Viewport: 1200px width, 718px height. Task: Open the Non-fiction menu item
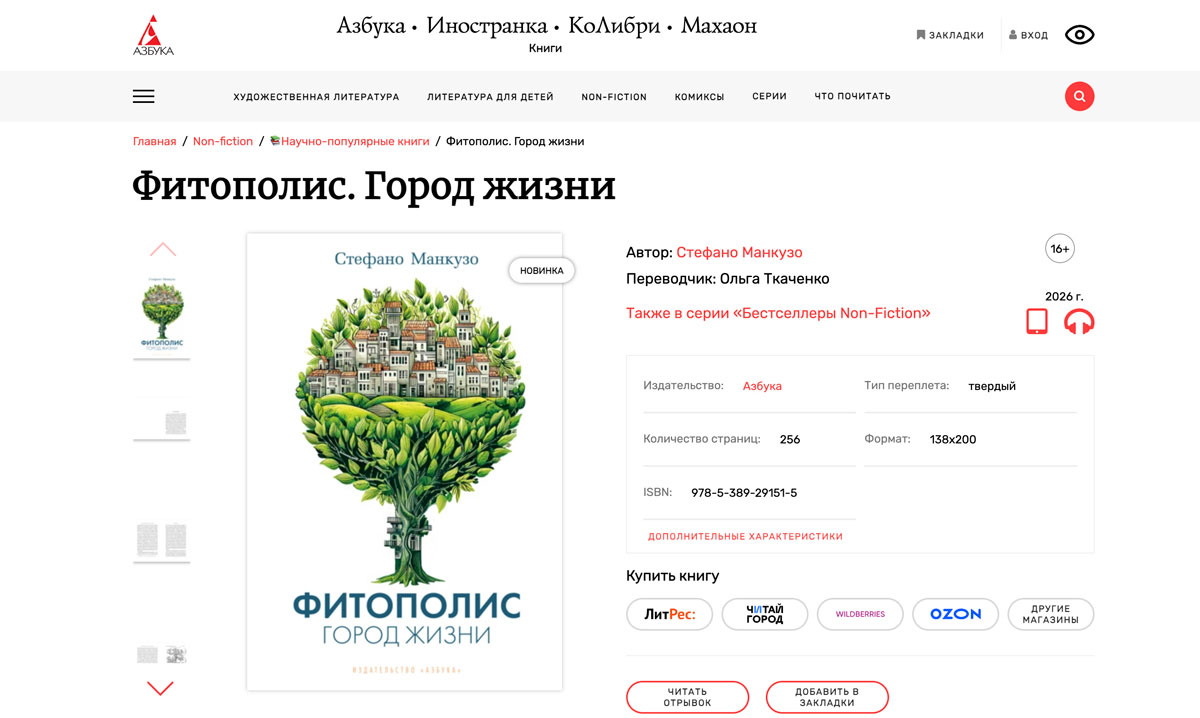click(614, 97)
